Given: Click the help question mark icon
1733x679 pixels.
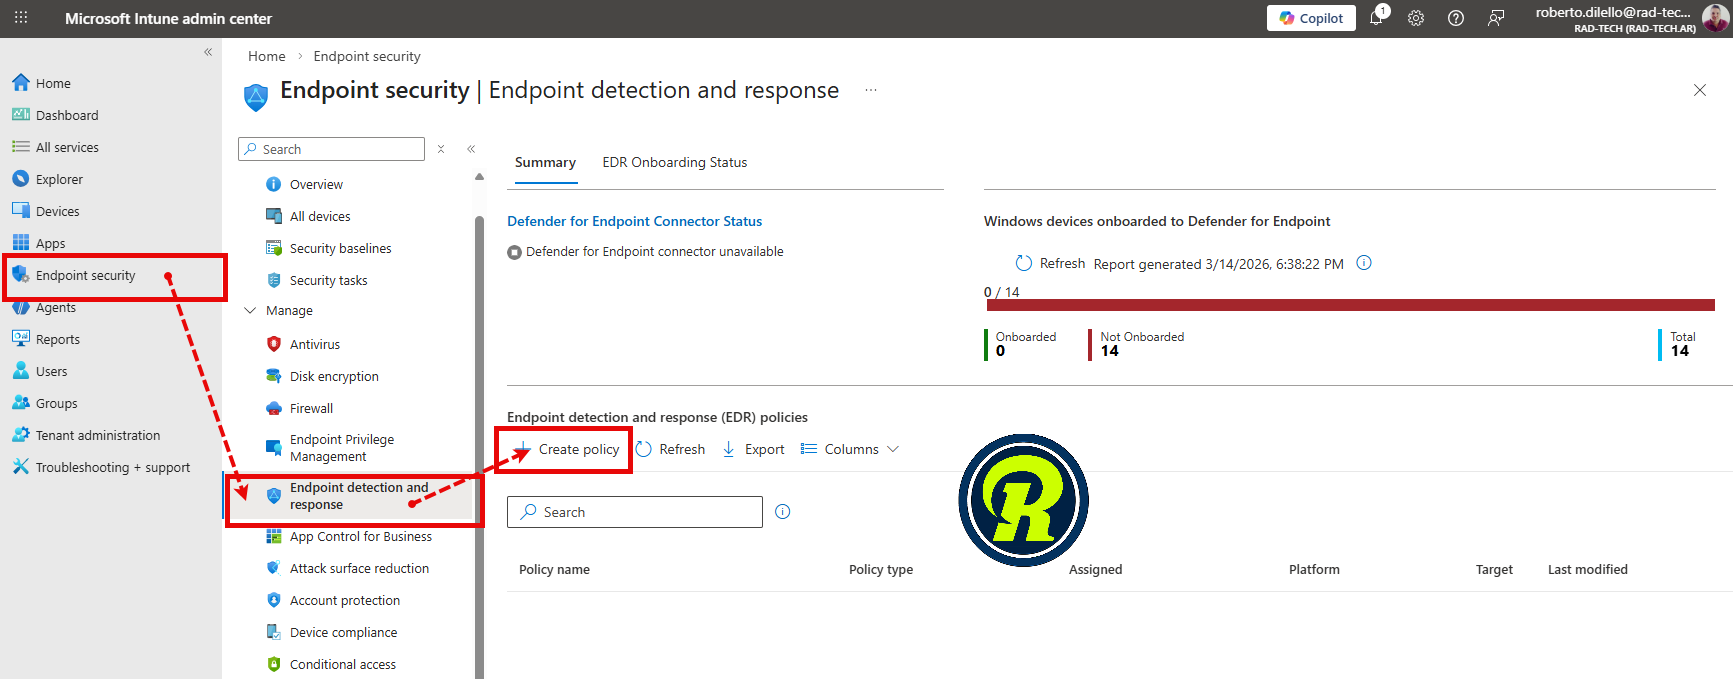Looking at the screenshot, I should (1456, 18).
